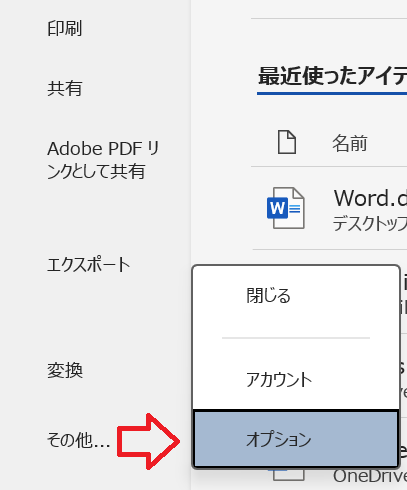Open the エクスポート (Export) page
This screenshot has width=407, height=490.
(x=89, y=265)
